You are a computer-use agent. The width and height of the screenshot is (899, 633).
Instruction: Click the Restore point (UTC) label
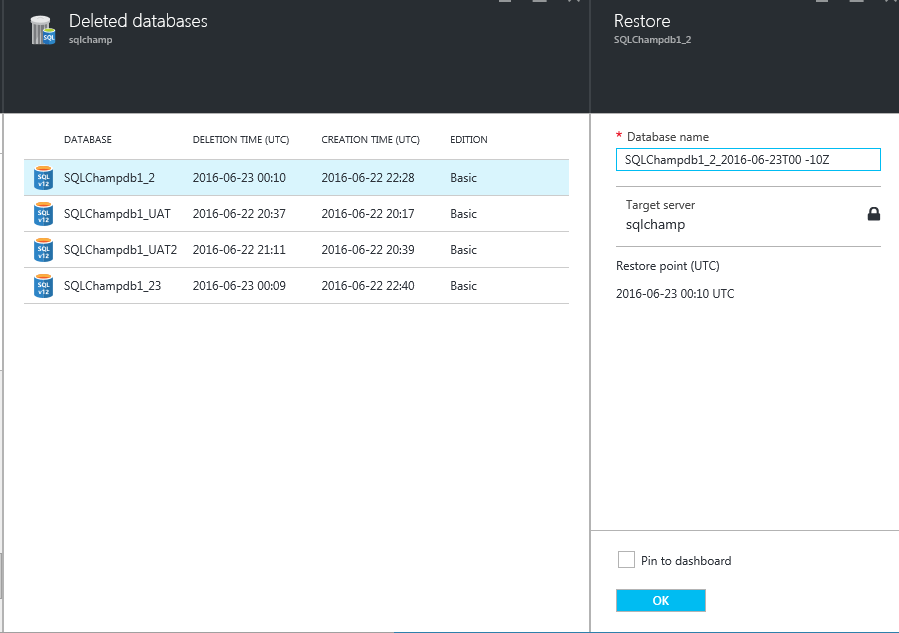(x=667, y=266)
